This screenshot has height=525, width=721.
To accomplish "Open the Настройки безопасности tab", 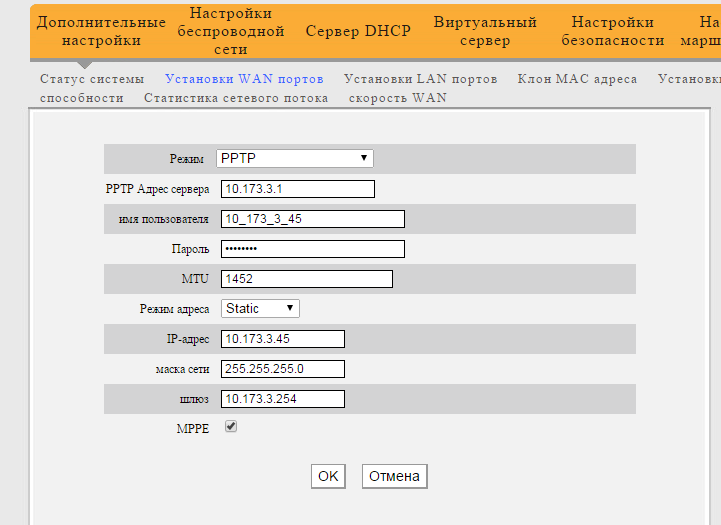I will (x=613, y=31).
